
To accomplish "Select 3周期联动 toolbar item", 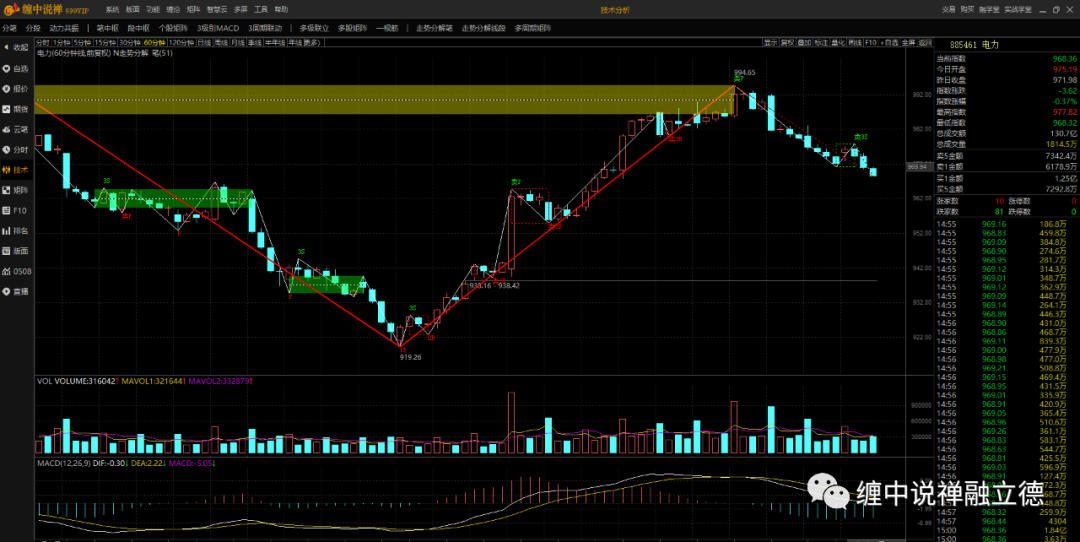I will (x=265, y=28).
